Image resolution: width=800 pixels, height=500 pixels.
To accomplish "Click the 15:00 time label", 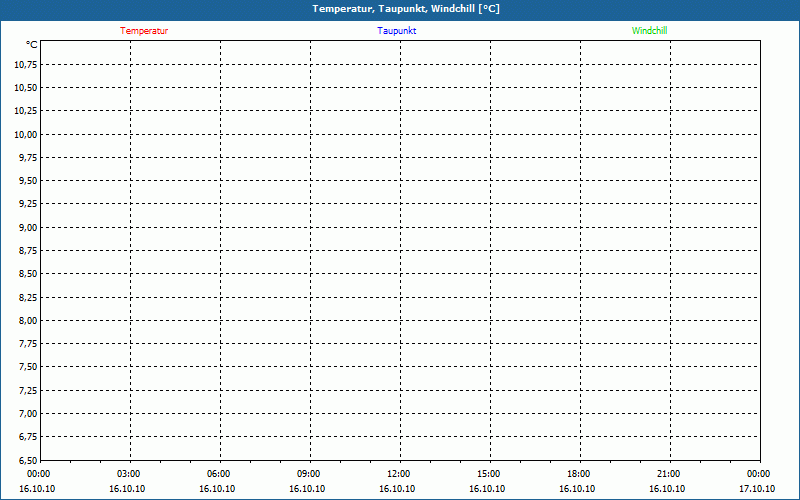I will [x=489, y=474].
